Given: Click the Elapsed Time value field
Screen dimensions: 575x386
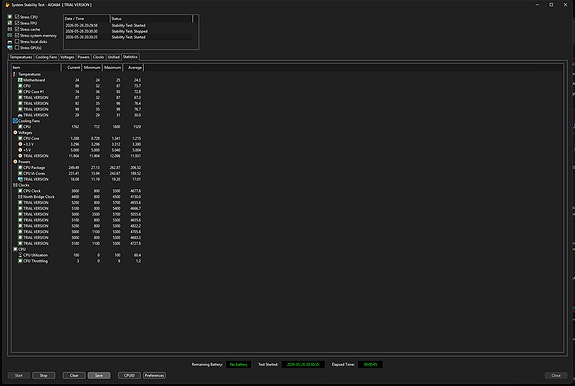Looking at the screenshot, I should coord(370,364).
